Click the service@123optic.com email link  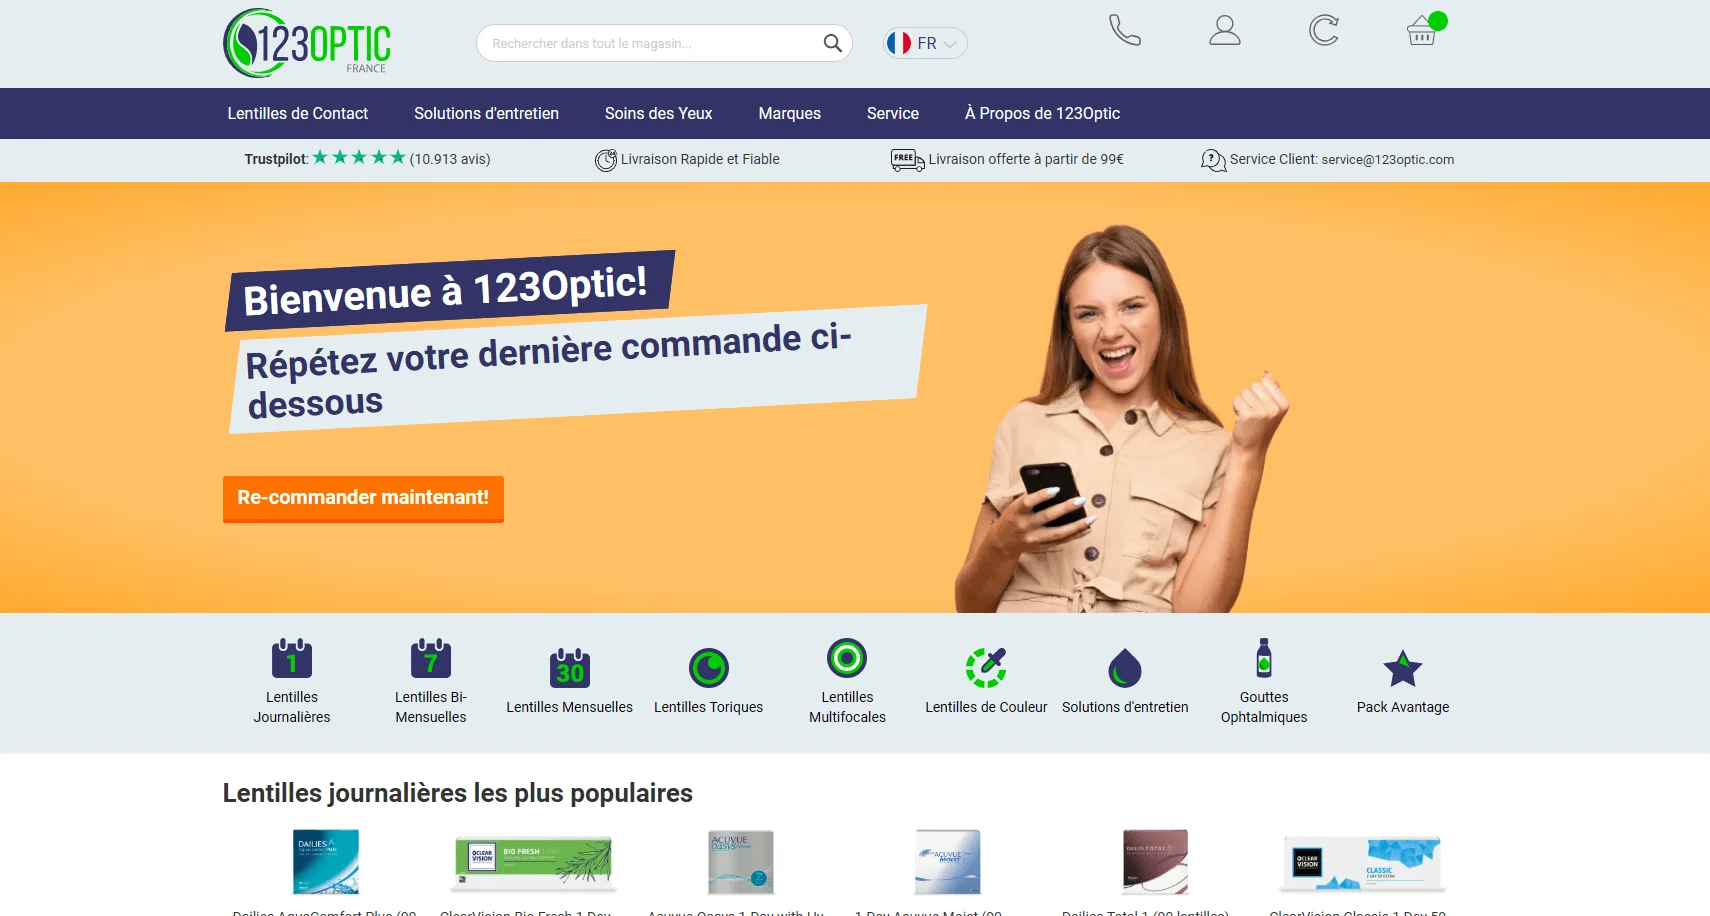point(1388,159)
